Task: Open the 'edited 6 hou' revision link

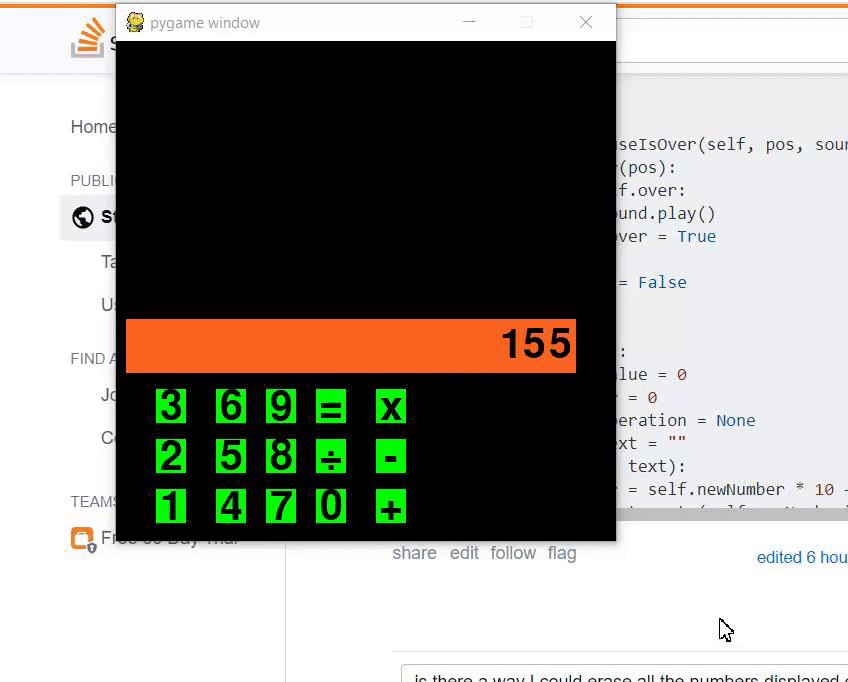Action: pyautogui.click(x=802, y=558)
